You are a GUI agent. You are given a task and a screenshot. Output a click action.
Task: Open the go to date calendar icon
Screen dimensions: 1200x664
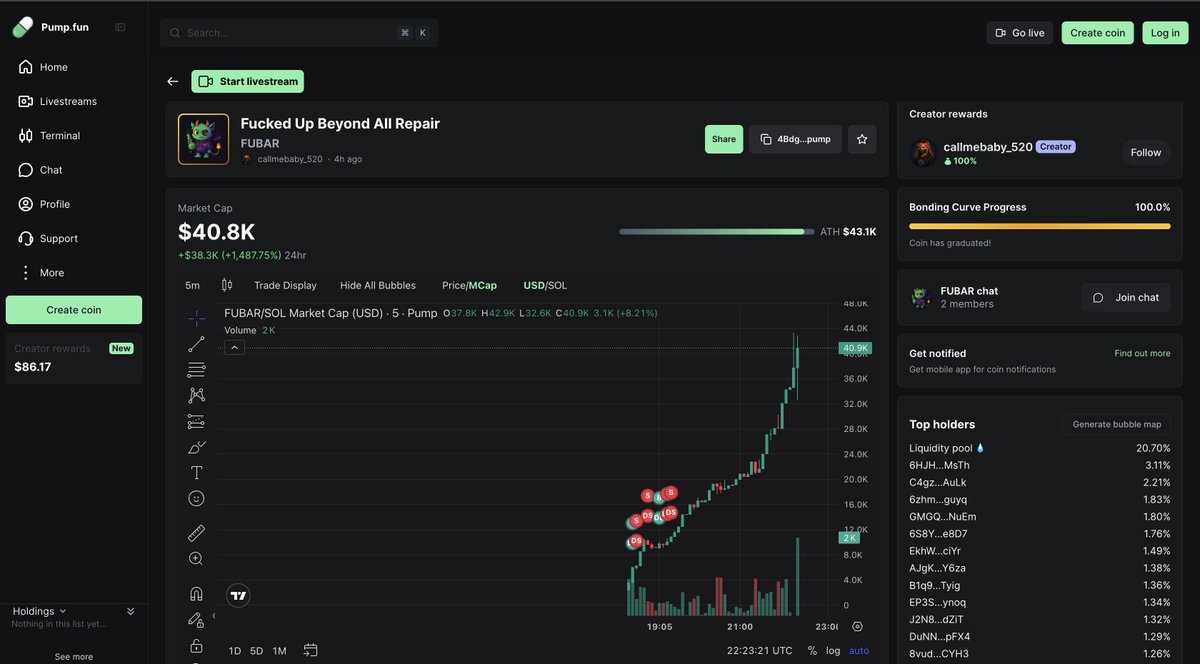pos(311,650)
